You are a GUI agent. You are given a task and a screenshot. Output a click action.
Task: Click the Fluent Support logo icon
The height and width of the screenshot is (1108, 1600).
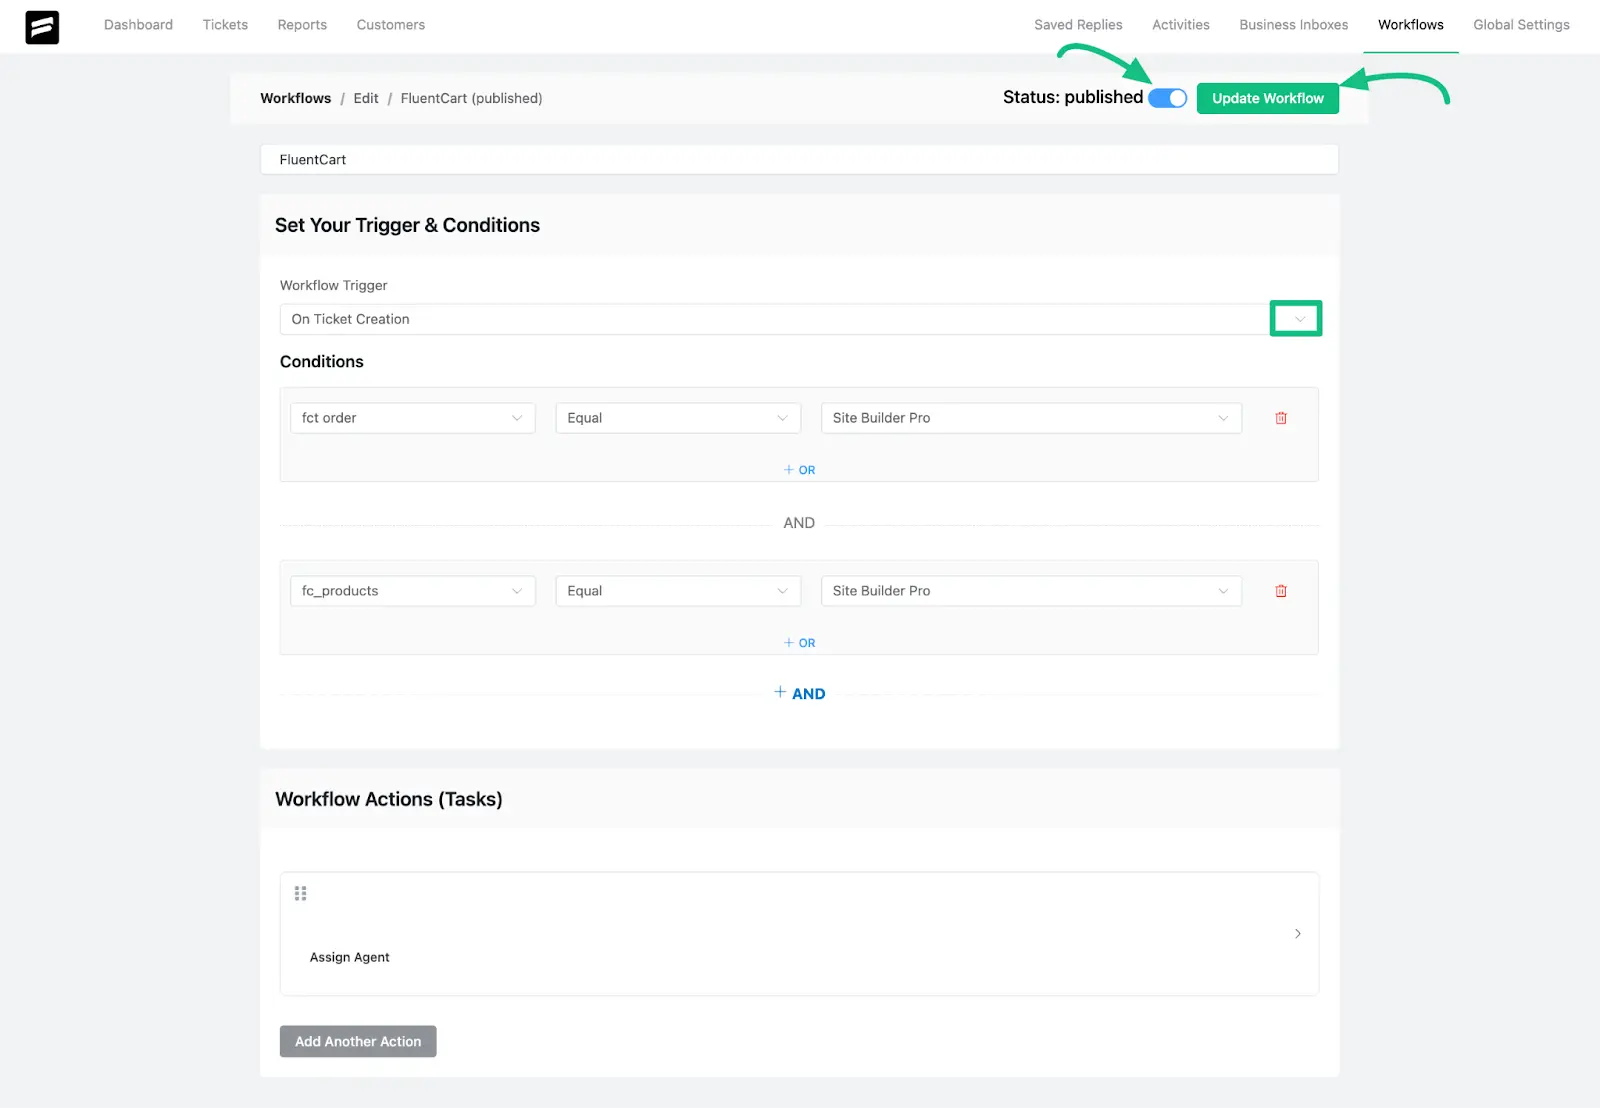click(x=42, y=27)
